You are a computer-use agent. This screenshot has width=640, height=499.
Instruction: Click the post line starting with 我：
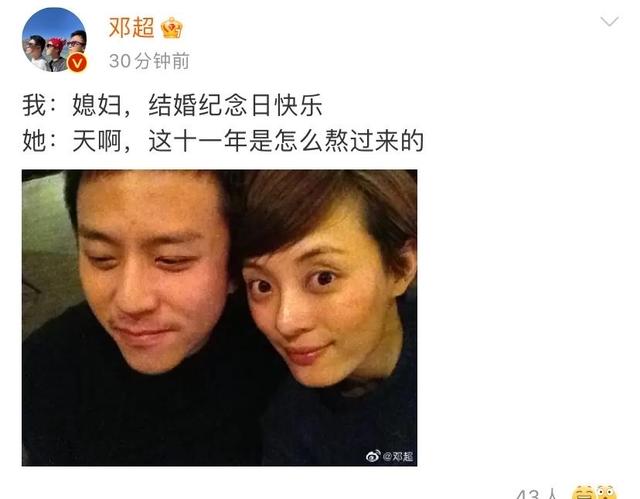[172, 105]
